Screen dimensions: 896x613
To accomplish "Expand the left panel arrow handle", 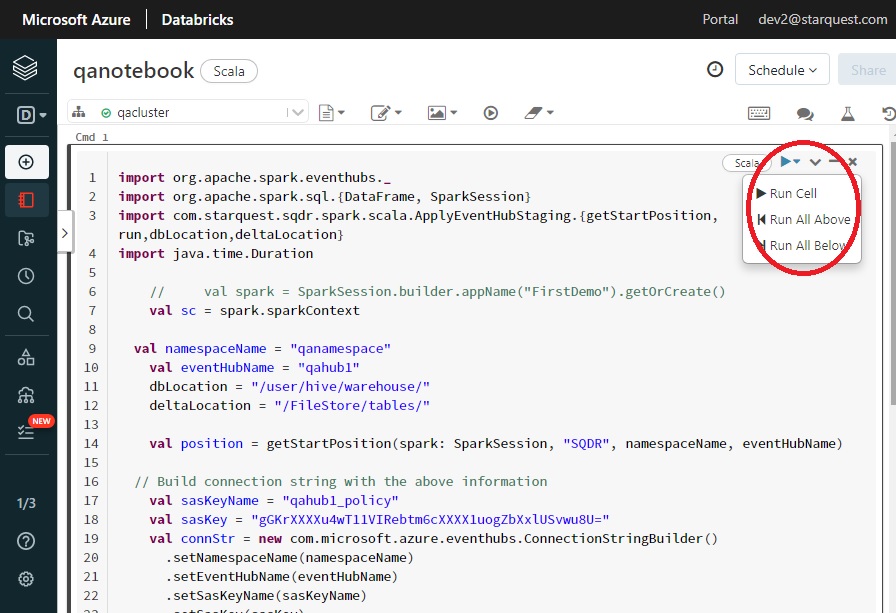I will 65,233.
